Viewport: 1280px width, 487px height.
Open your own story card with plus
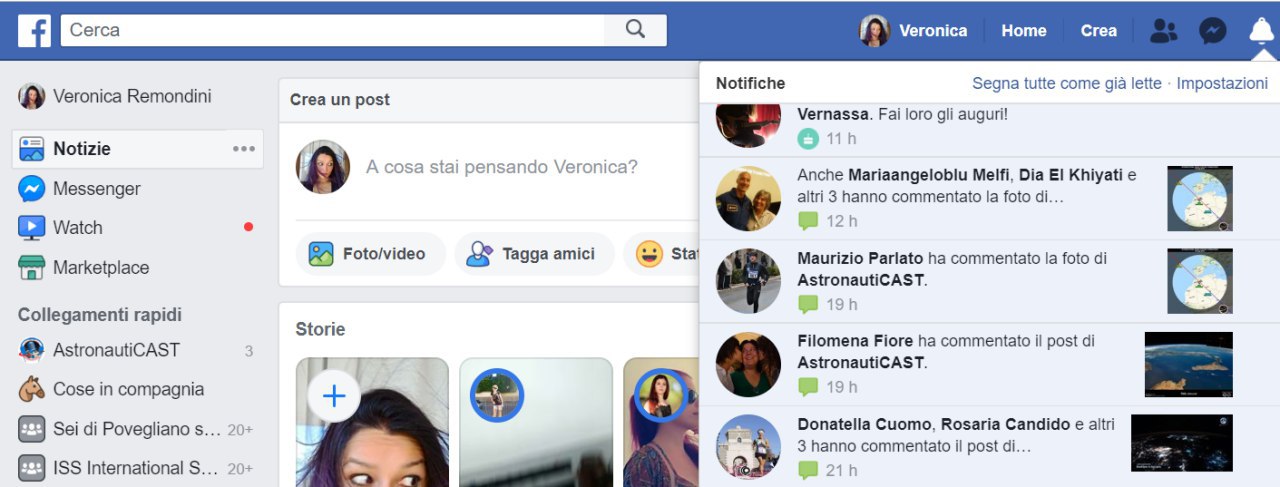coord(372,422)
